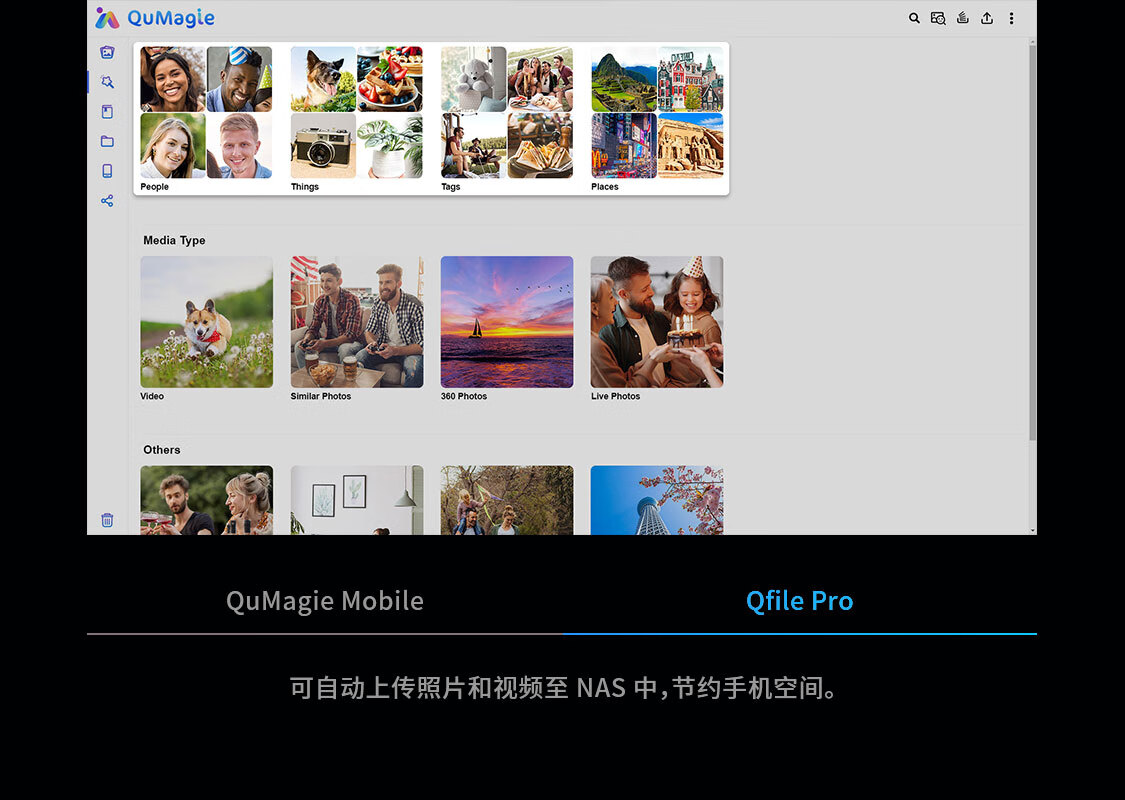Open the Things category label

point(304,187)
